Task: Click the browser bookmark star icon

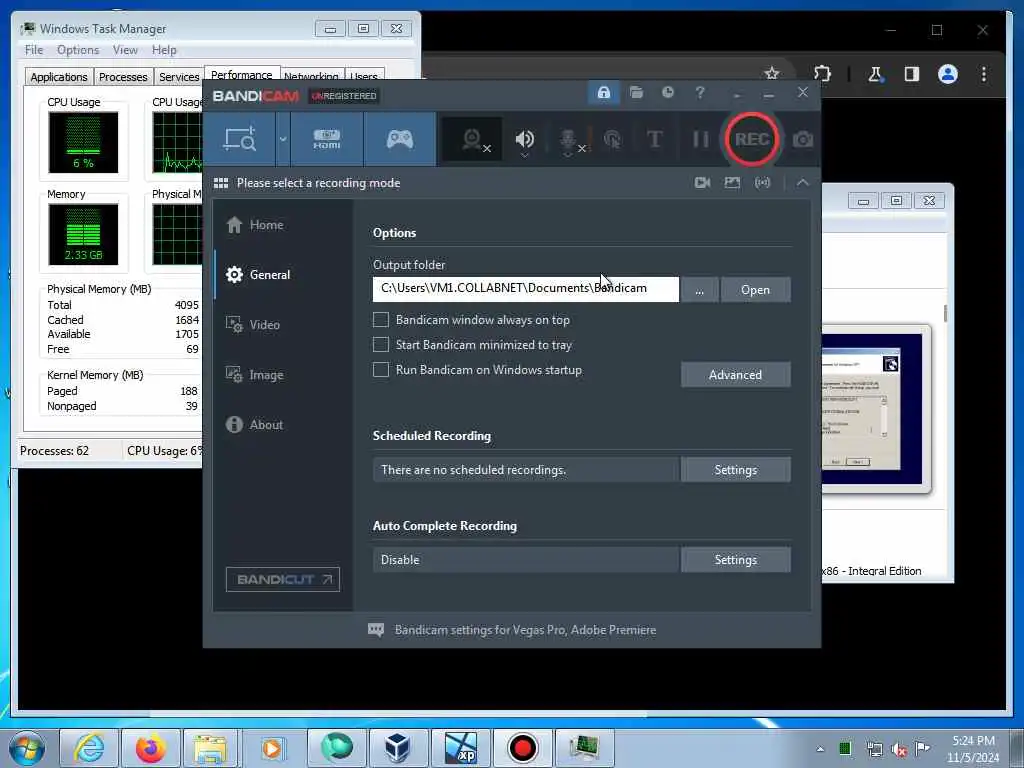Action: [771, 74]
